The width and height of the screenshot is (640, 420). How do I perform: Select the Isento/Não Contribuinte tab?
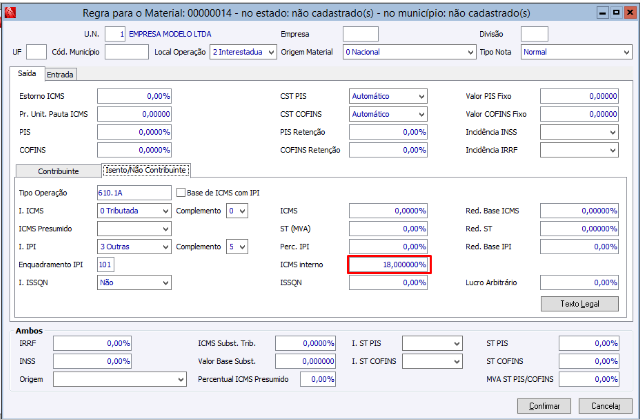point(146,170)
